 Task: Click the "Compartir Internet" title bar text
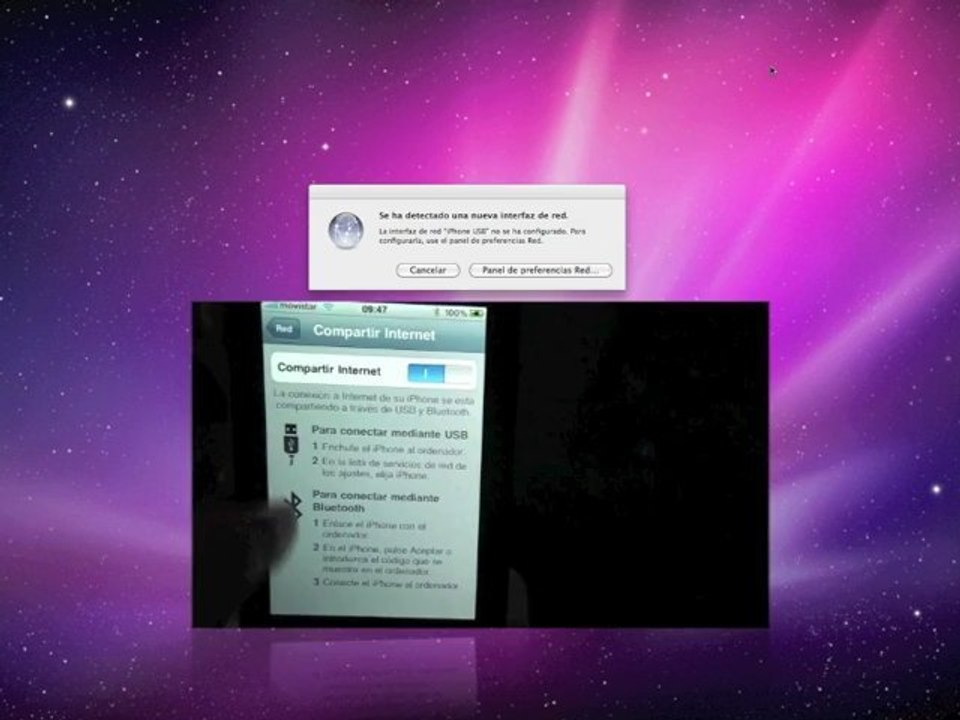[x=374, y=332]
